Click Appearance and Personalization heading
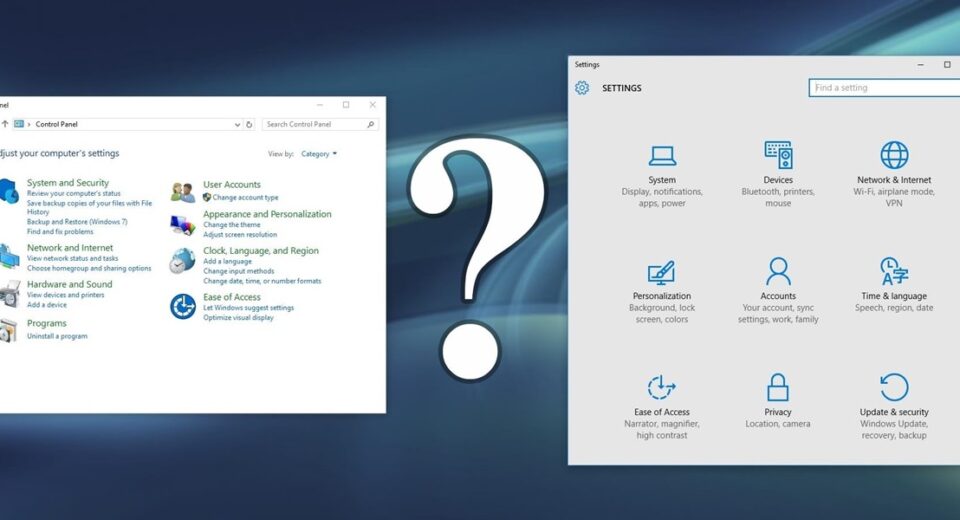Screen dimensions: 960x520 [267, 214]
